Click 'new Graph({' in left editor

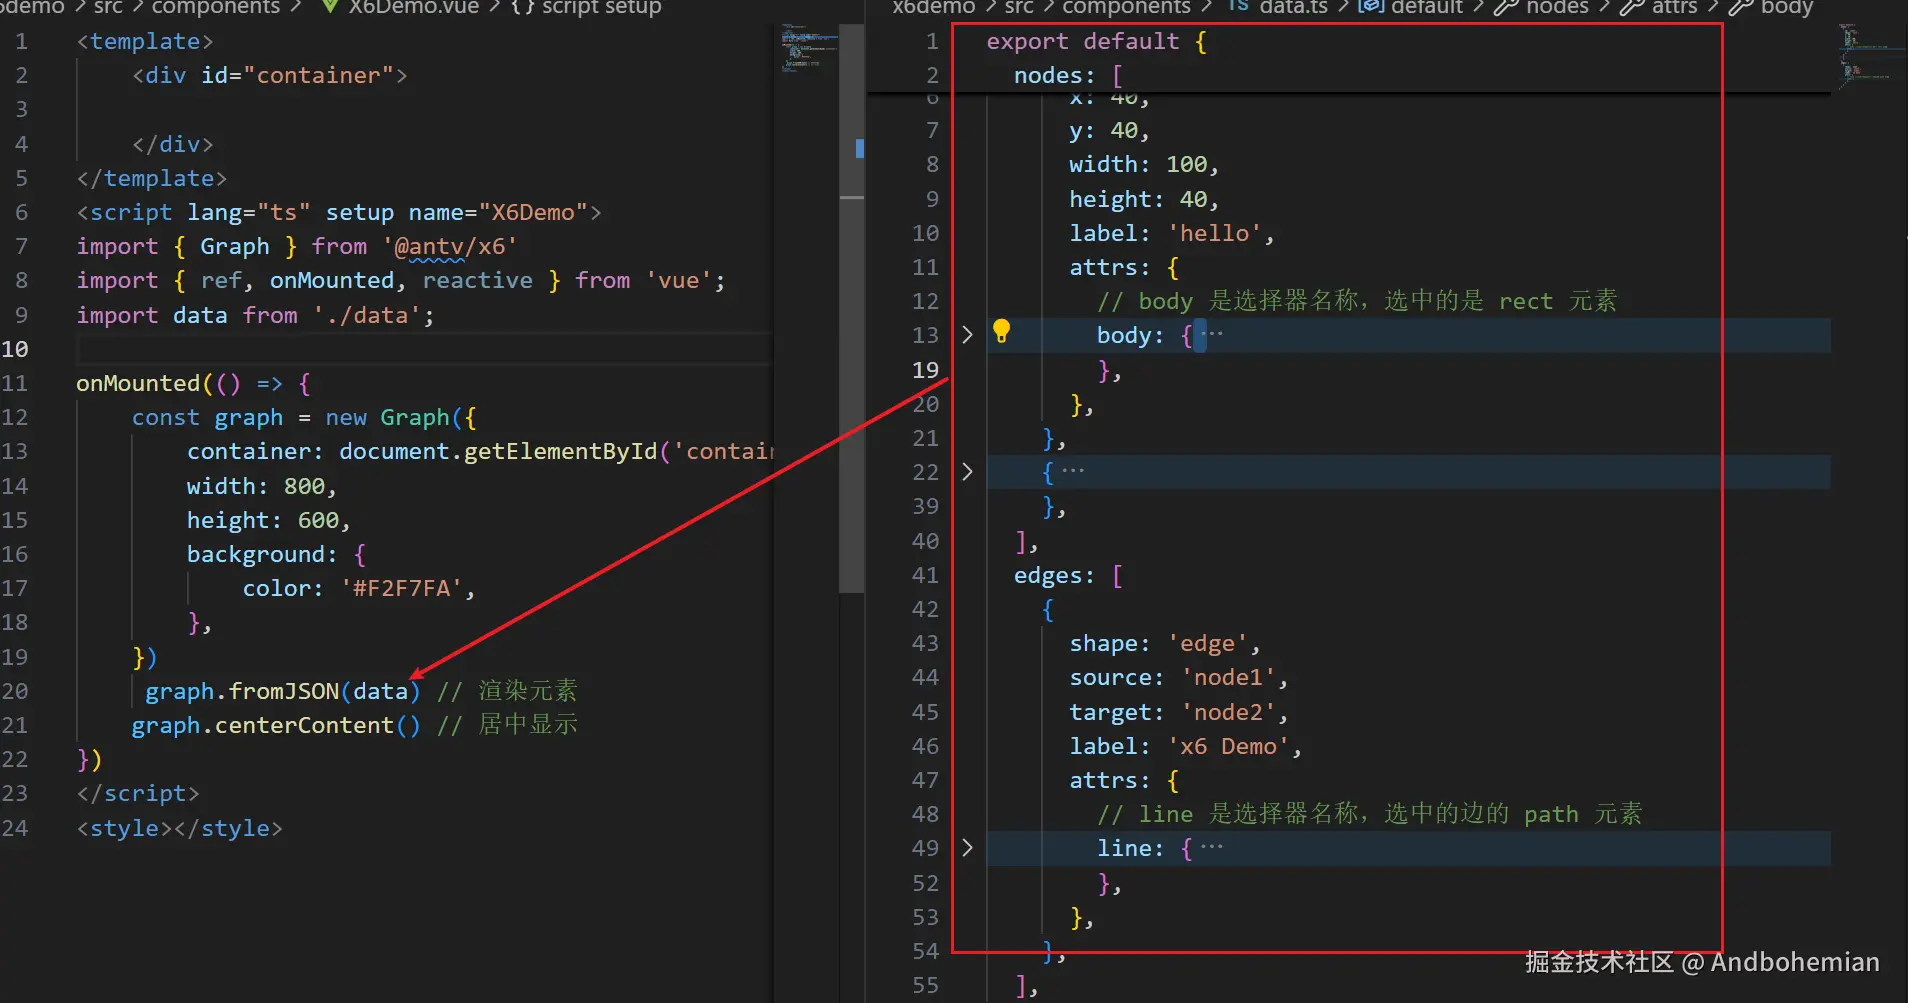[x=401, y=417]
